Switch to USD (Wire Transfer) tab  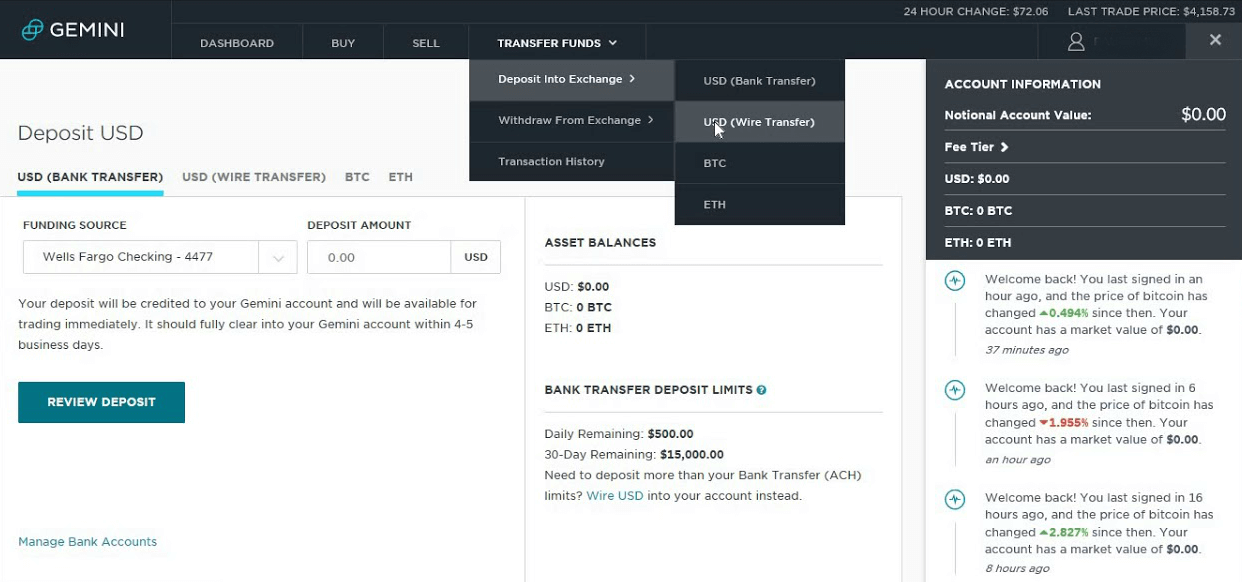(254, 177)
